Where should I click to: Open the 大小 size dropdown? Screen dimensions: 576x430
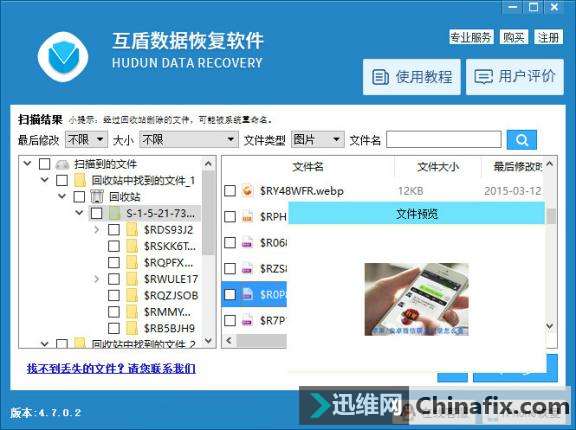189,140
